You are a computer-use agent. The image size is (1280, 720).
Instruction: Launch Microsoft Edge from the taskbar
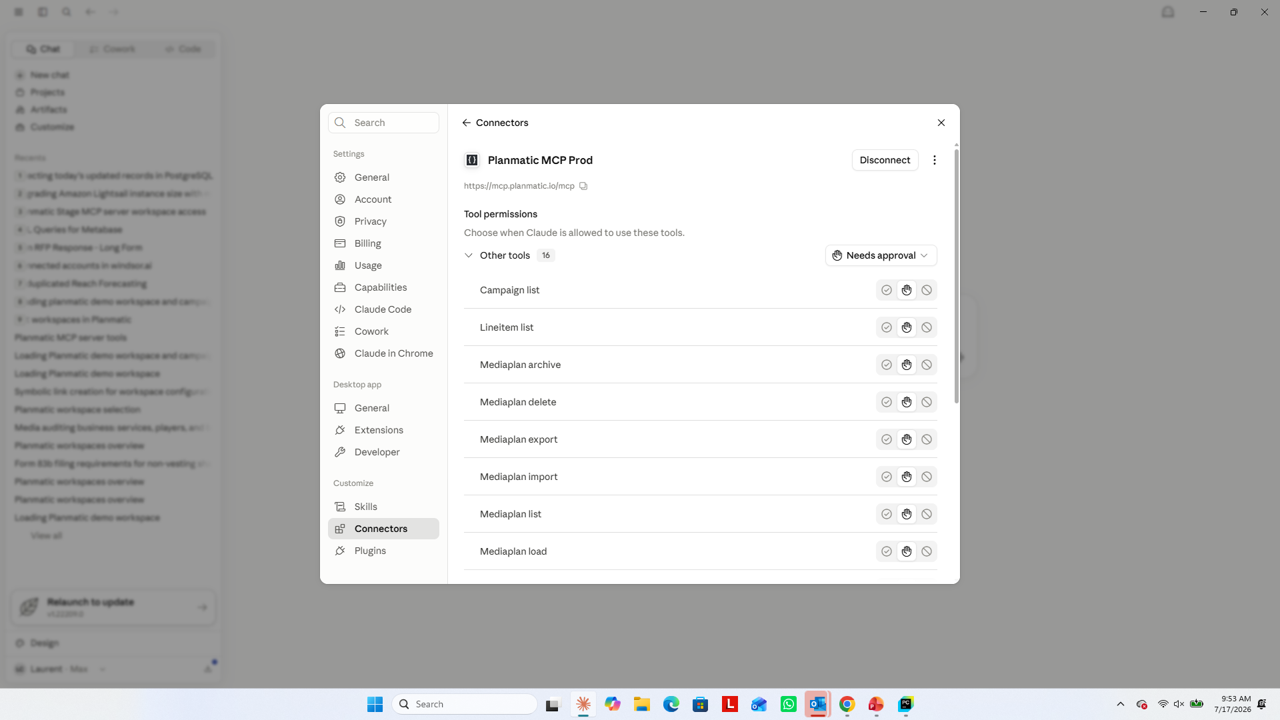click(671, 704)
